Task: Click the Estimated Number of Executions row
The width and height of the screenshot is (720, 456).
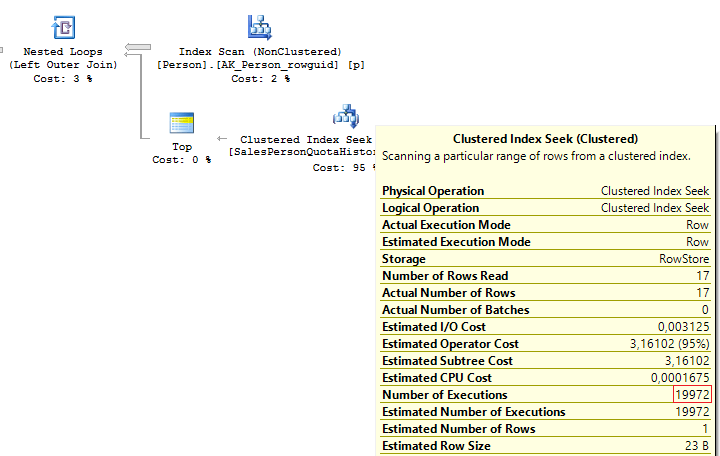Action: (x=546, y=411)
